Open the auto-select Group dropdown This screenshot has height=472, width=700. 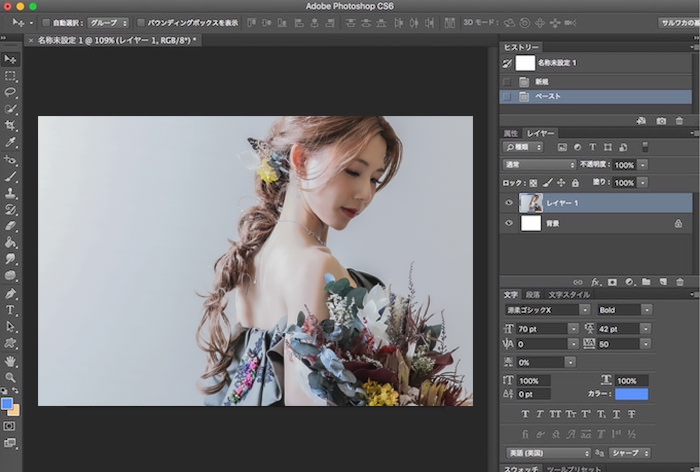pyautogui.click(x=108, y=22)
